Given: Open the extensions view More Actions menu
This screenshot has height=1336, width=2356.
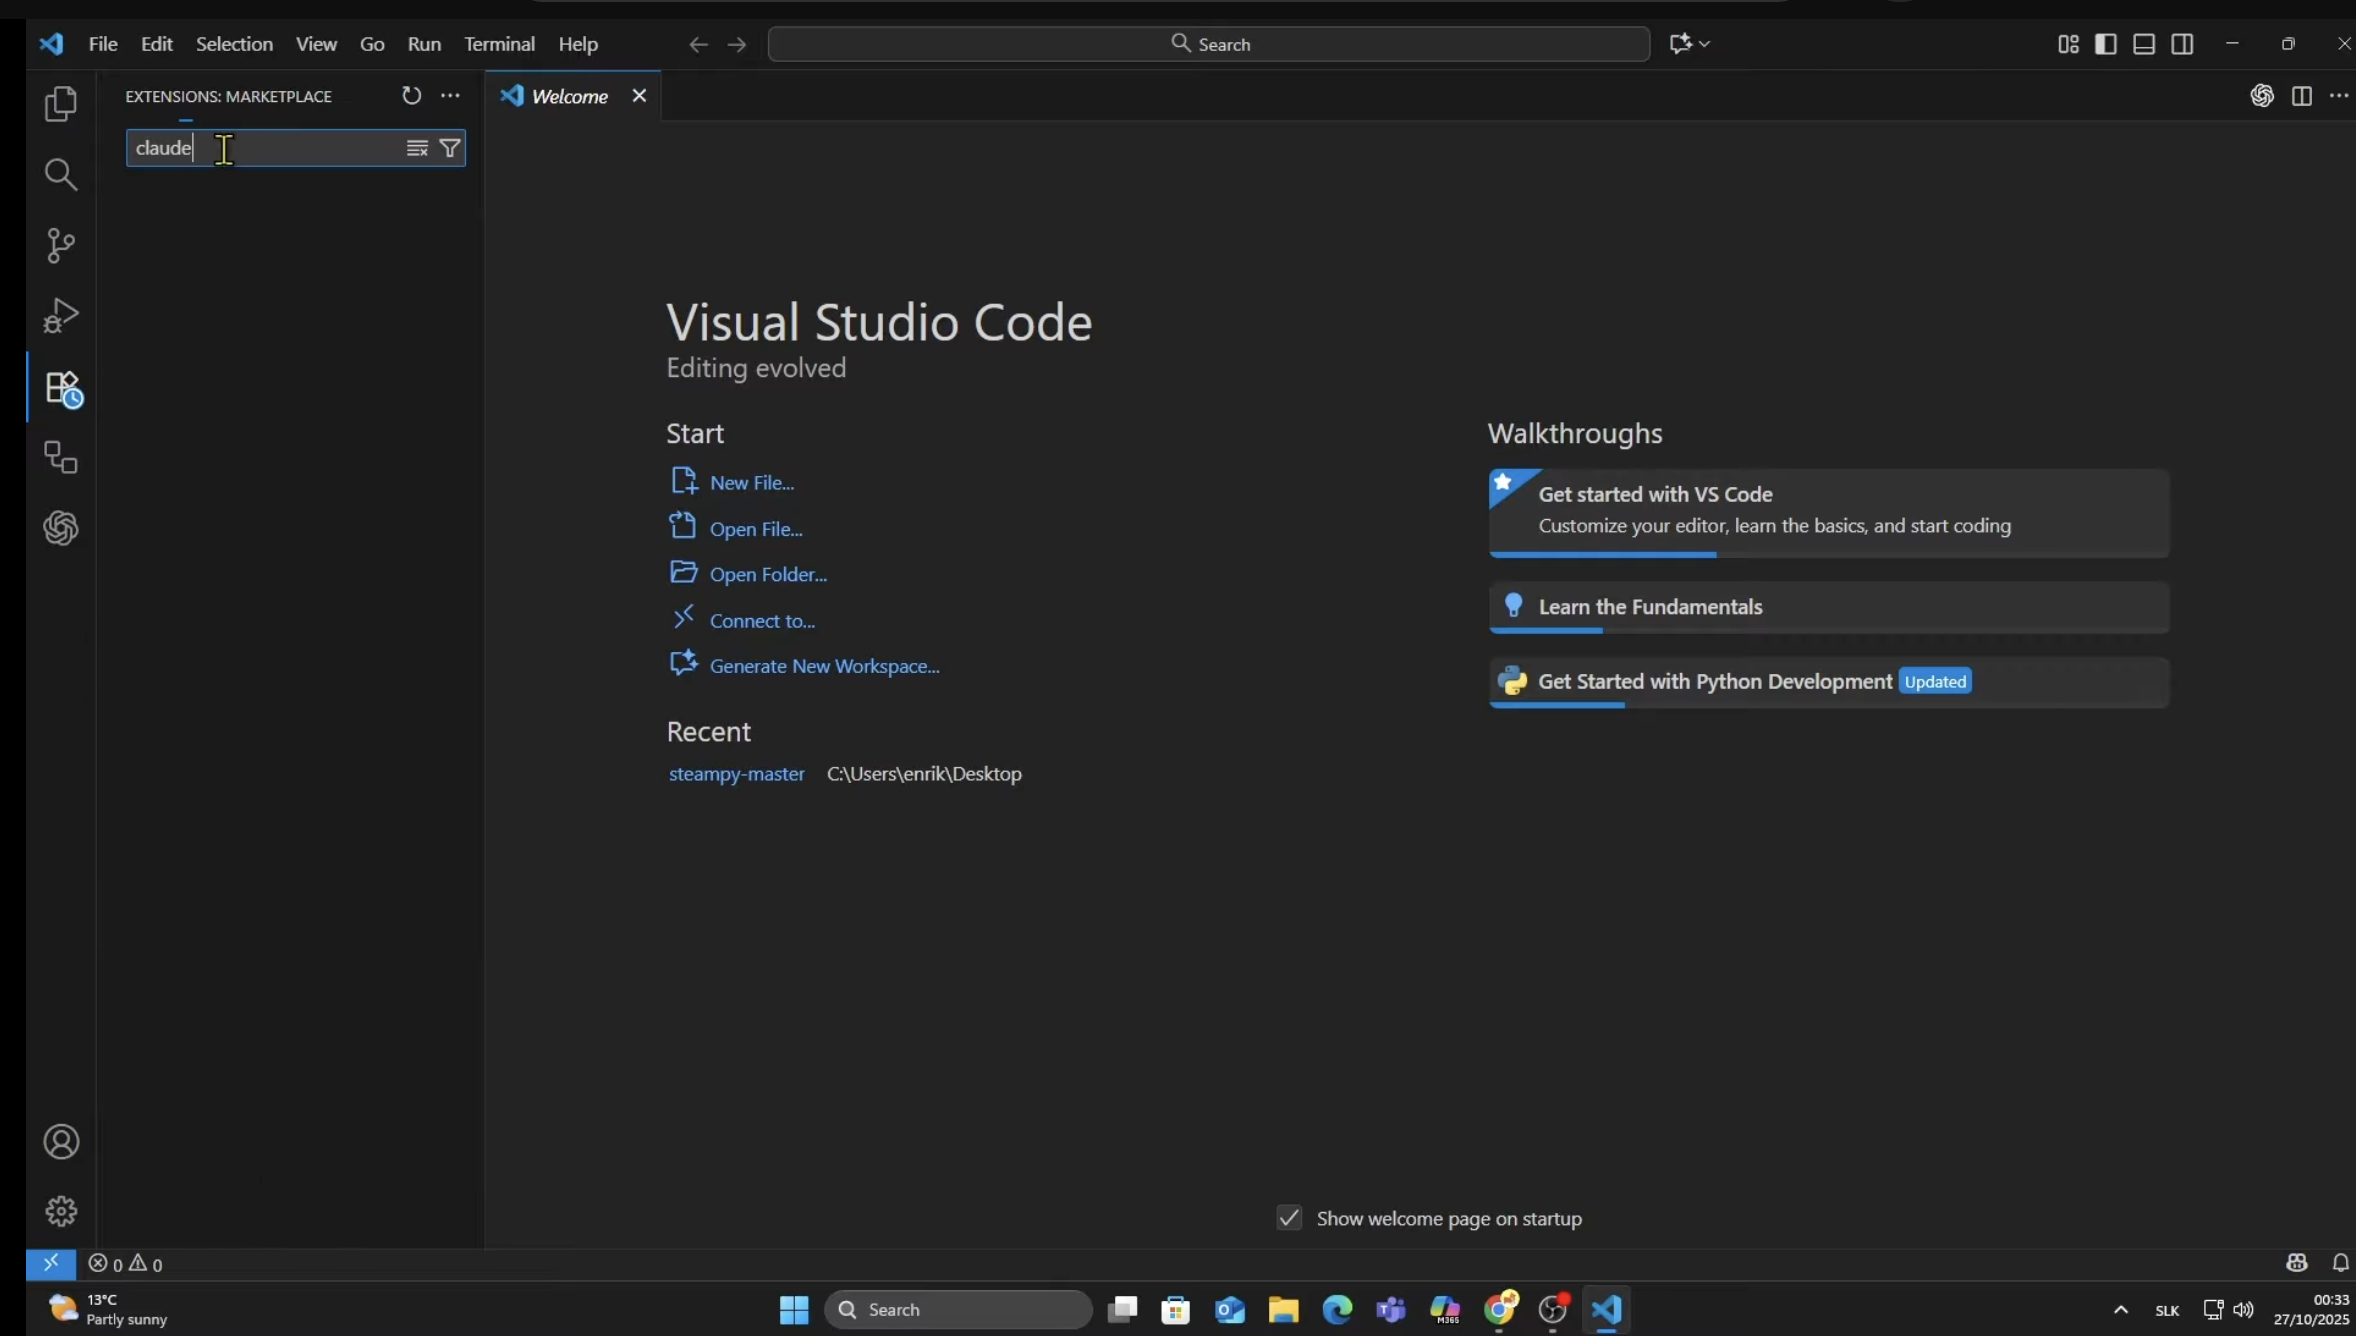Looking at the screenshot, I should 451,96.
